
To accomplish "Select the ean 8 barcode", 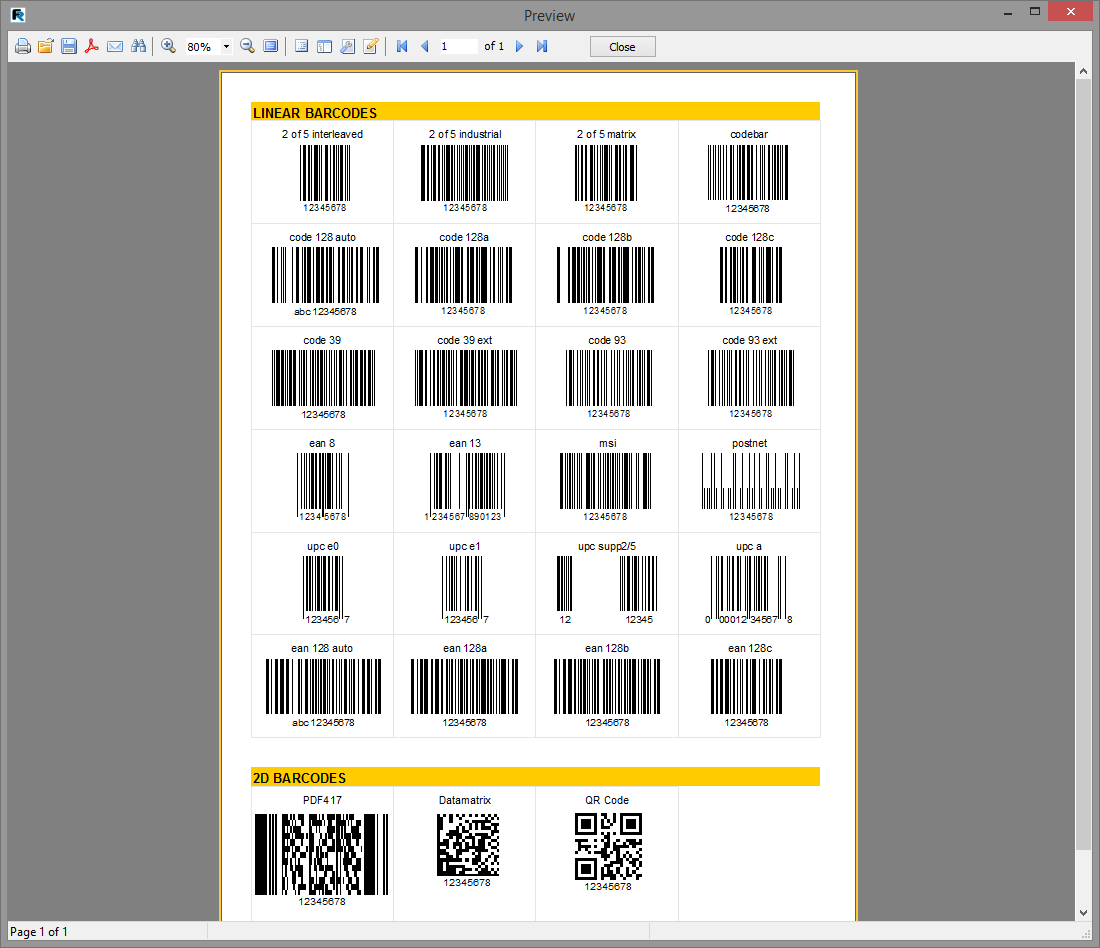I will [x=323, y=485].
